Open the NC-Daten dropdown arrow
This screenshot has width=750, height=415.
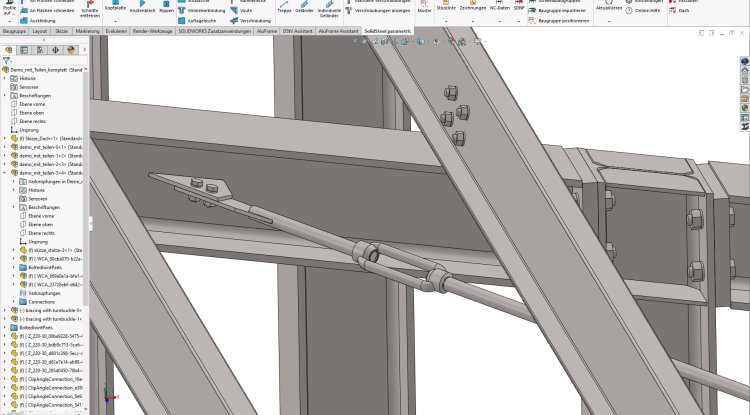[x=499, y=22]
